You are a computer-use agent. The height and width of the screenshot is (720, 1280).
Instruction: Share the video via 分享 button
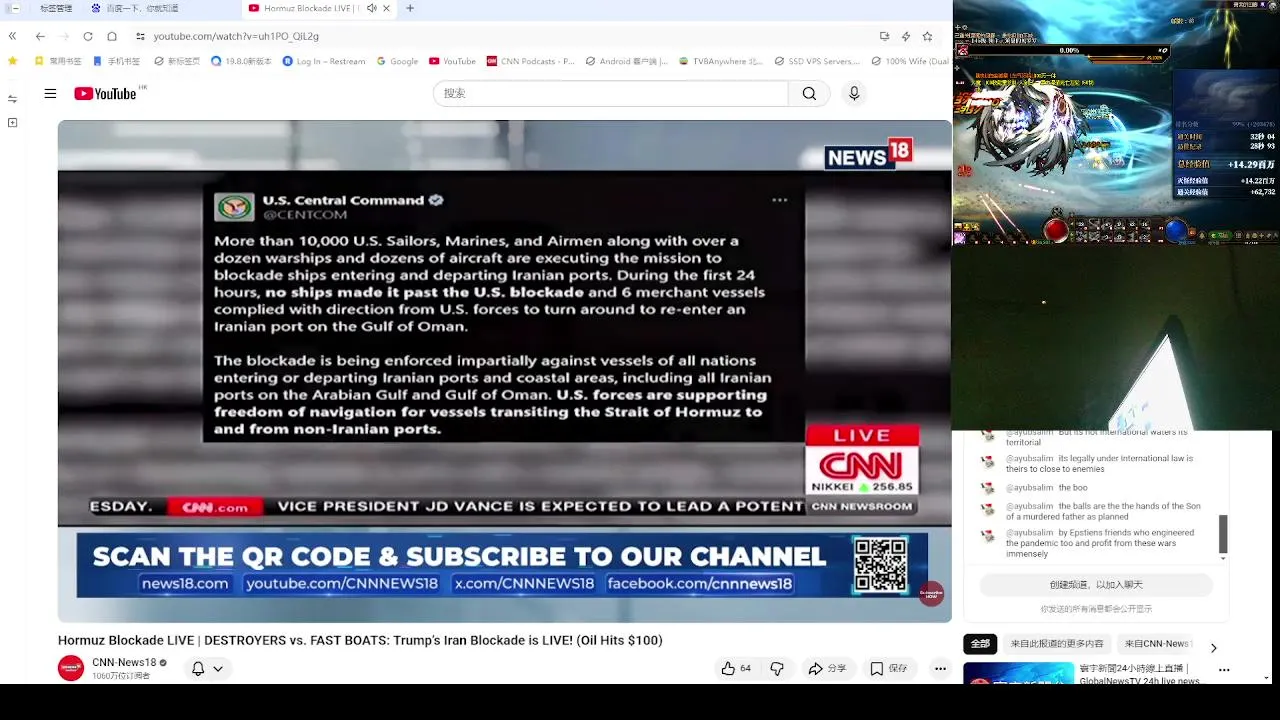[827, 668]
